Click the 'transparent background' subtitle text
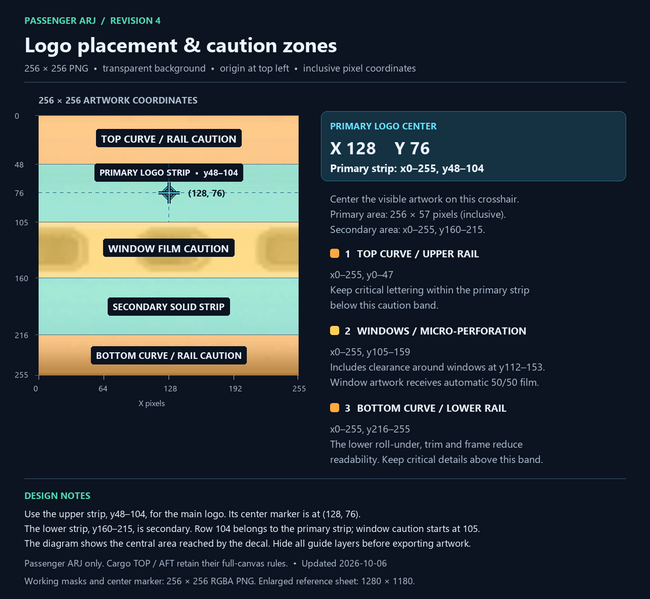650x599 pixels. [154, 68]
